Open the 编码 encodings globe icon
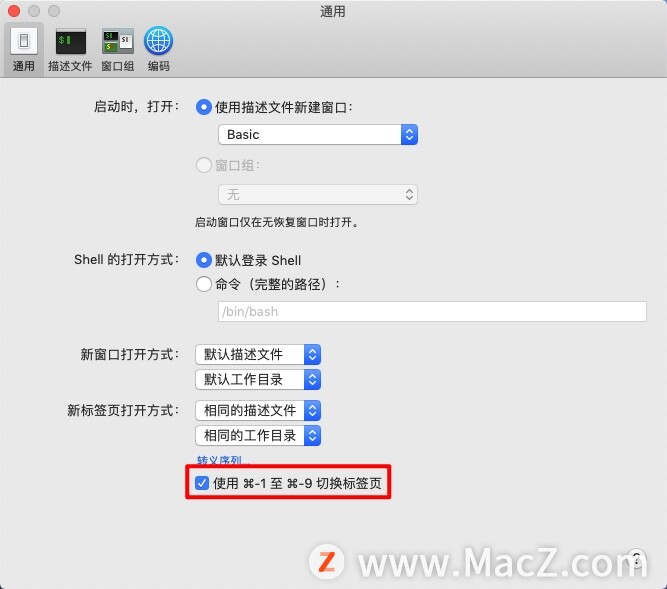Screen dimensions: 667x589 pyautogui.click(x=158, y=48)
